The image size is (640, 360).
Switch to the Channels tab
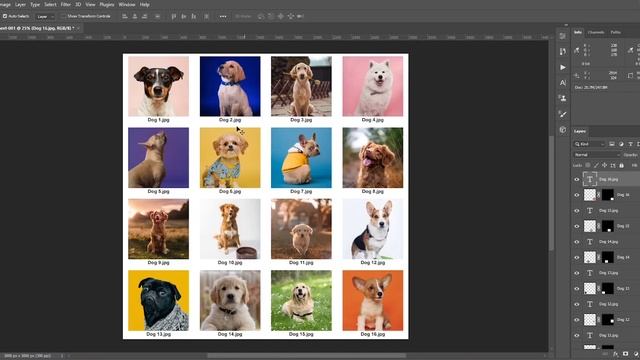tap(596, 32)
